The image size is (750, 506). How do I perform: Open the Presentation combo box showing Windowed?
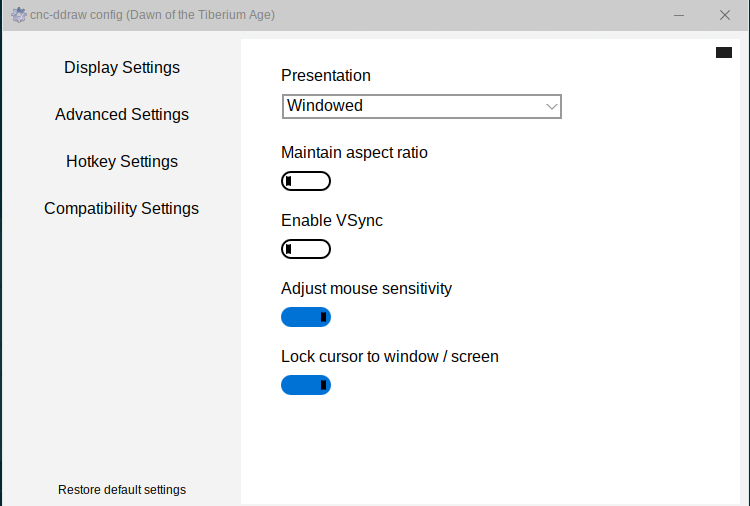pyautogui.click(x=421, y=106)
